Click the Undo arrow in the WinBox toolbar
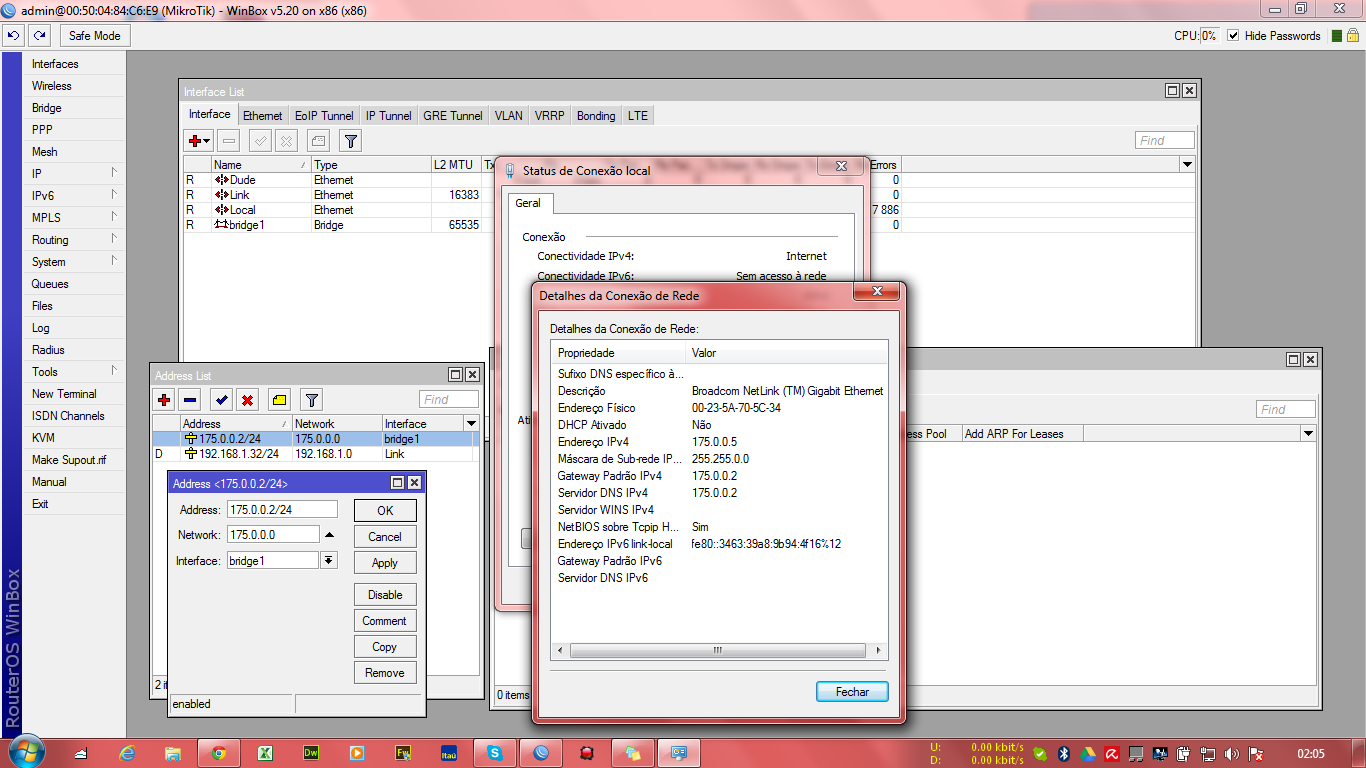The image size is (1366, 768). point(14,36)
